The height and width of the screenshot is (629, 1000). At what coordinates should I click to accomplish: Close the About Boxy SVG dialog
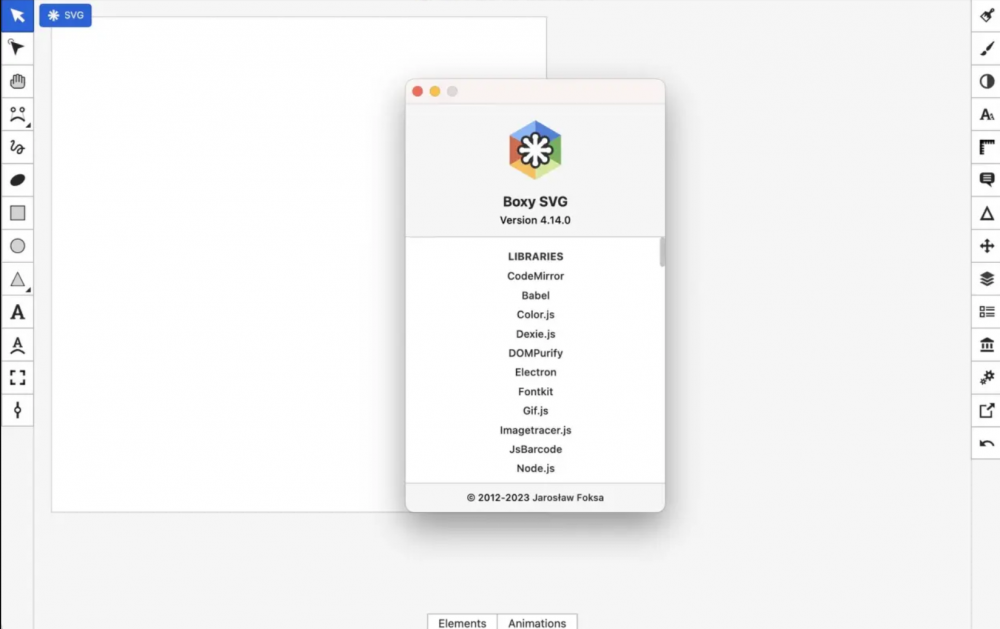418,91
